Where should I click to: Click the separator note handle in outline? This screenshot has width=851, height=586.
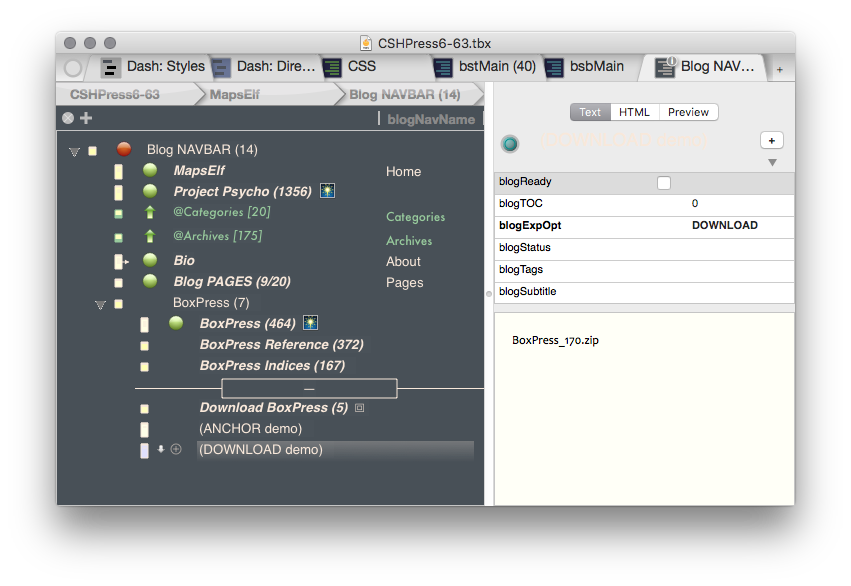point(309,388)
